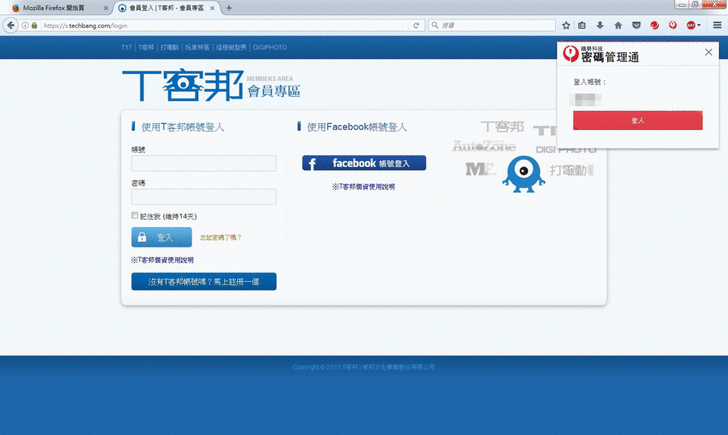
Task: Click the 帳號 input field
Action: coord(204,163)
